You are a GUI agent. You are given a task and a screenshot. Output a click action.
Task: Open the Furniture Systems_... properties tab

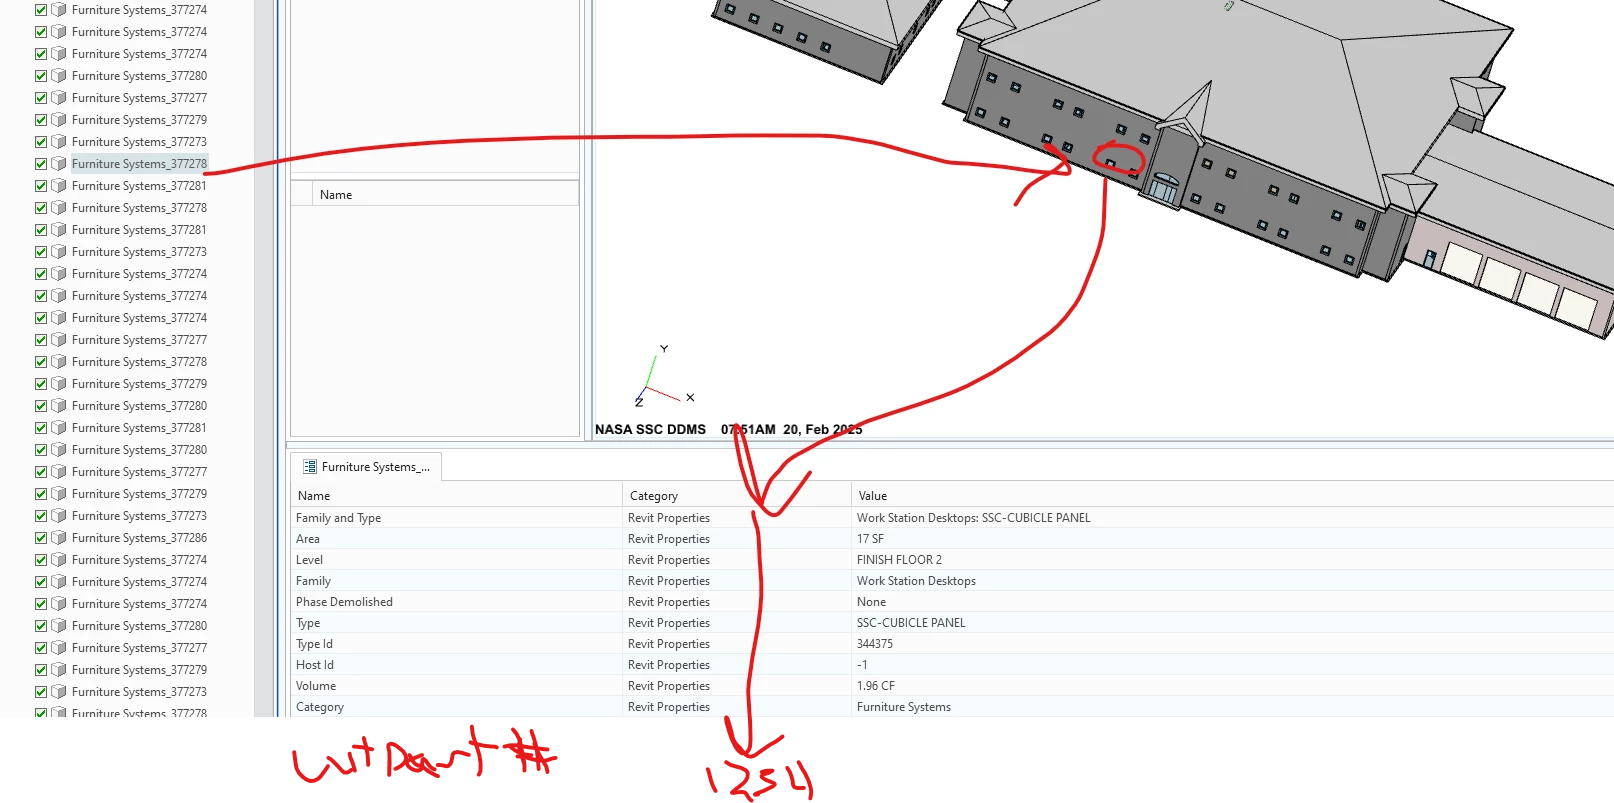pos(367,467)
